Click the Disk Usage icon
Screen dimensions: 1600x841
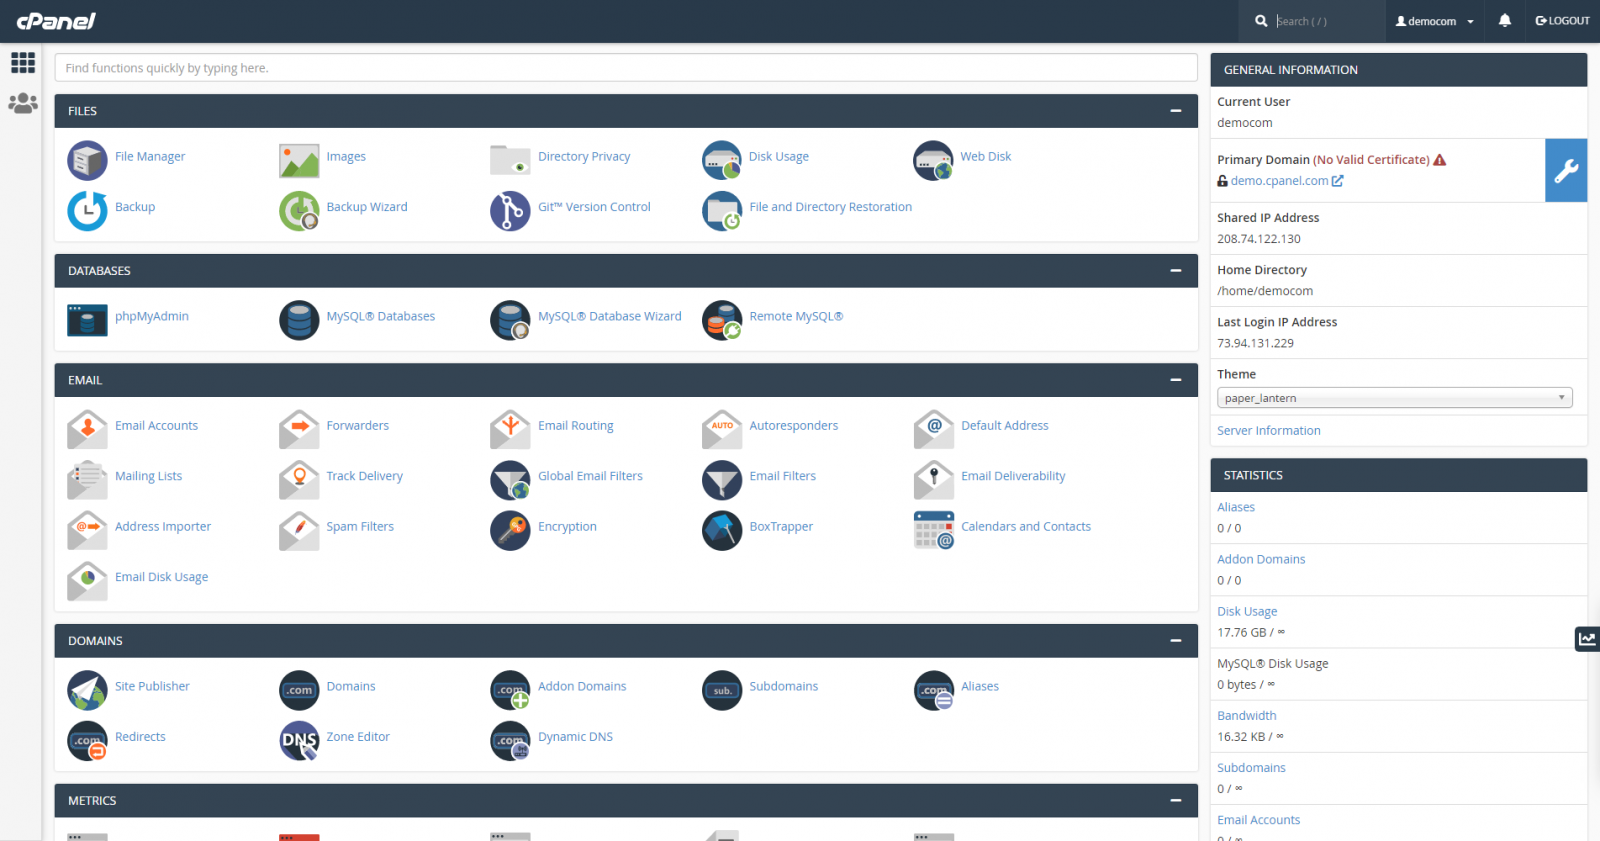[722, 160]
